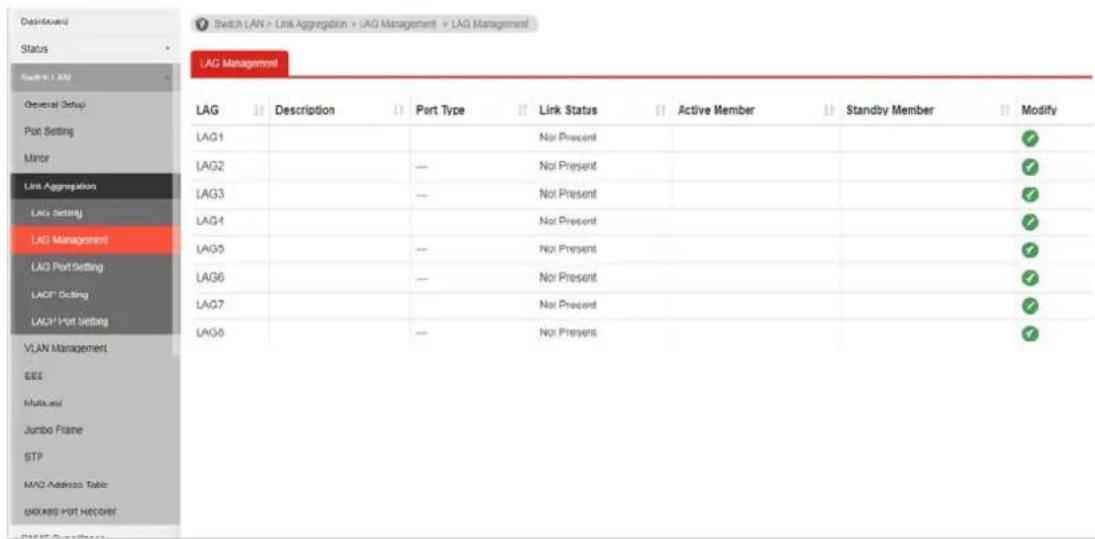
Task: Open the LACP Setting submenu item
Action: coord(59,295)
